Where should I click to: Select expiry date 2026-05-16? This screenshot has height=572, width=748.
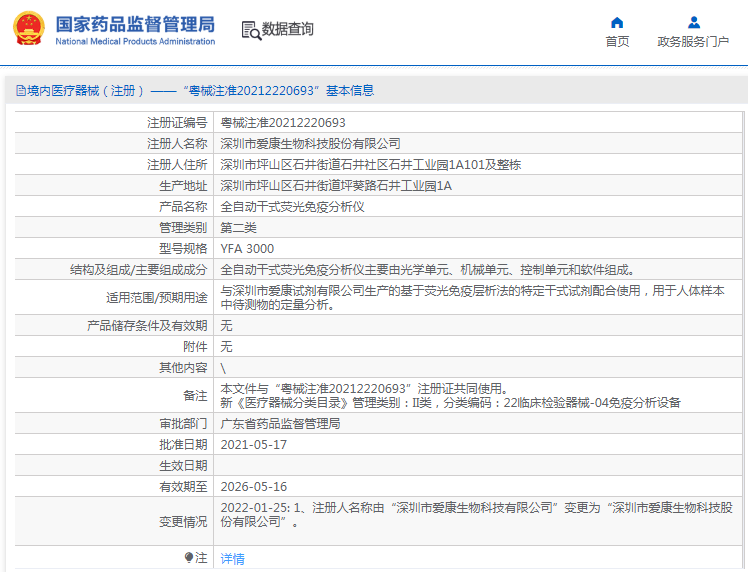[254, 487]
